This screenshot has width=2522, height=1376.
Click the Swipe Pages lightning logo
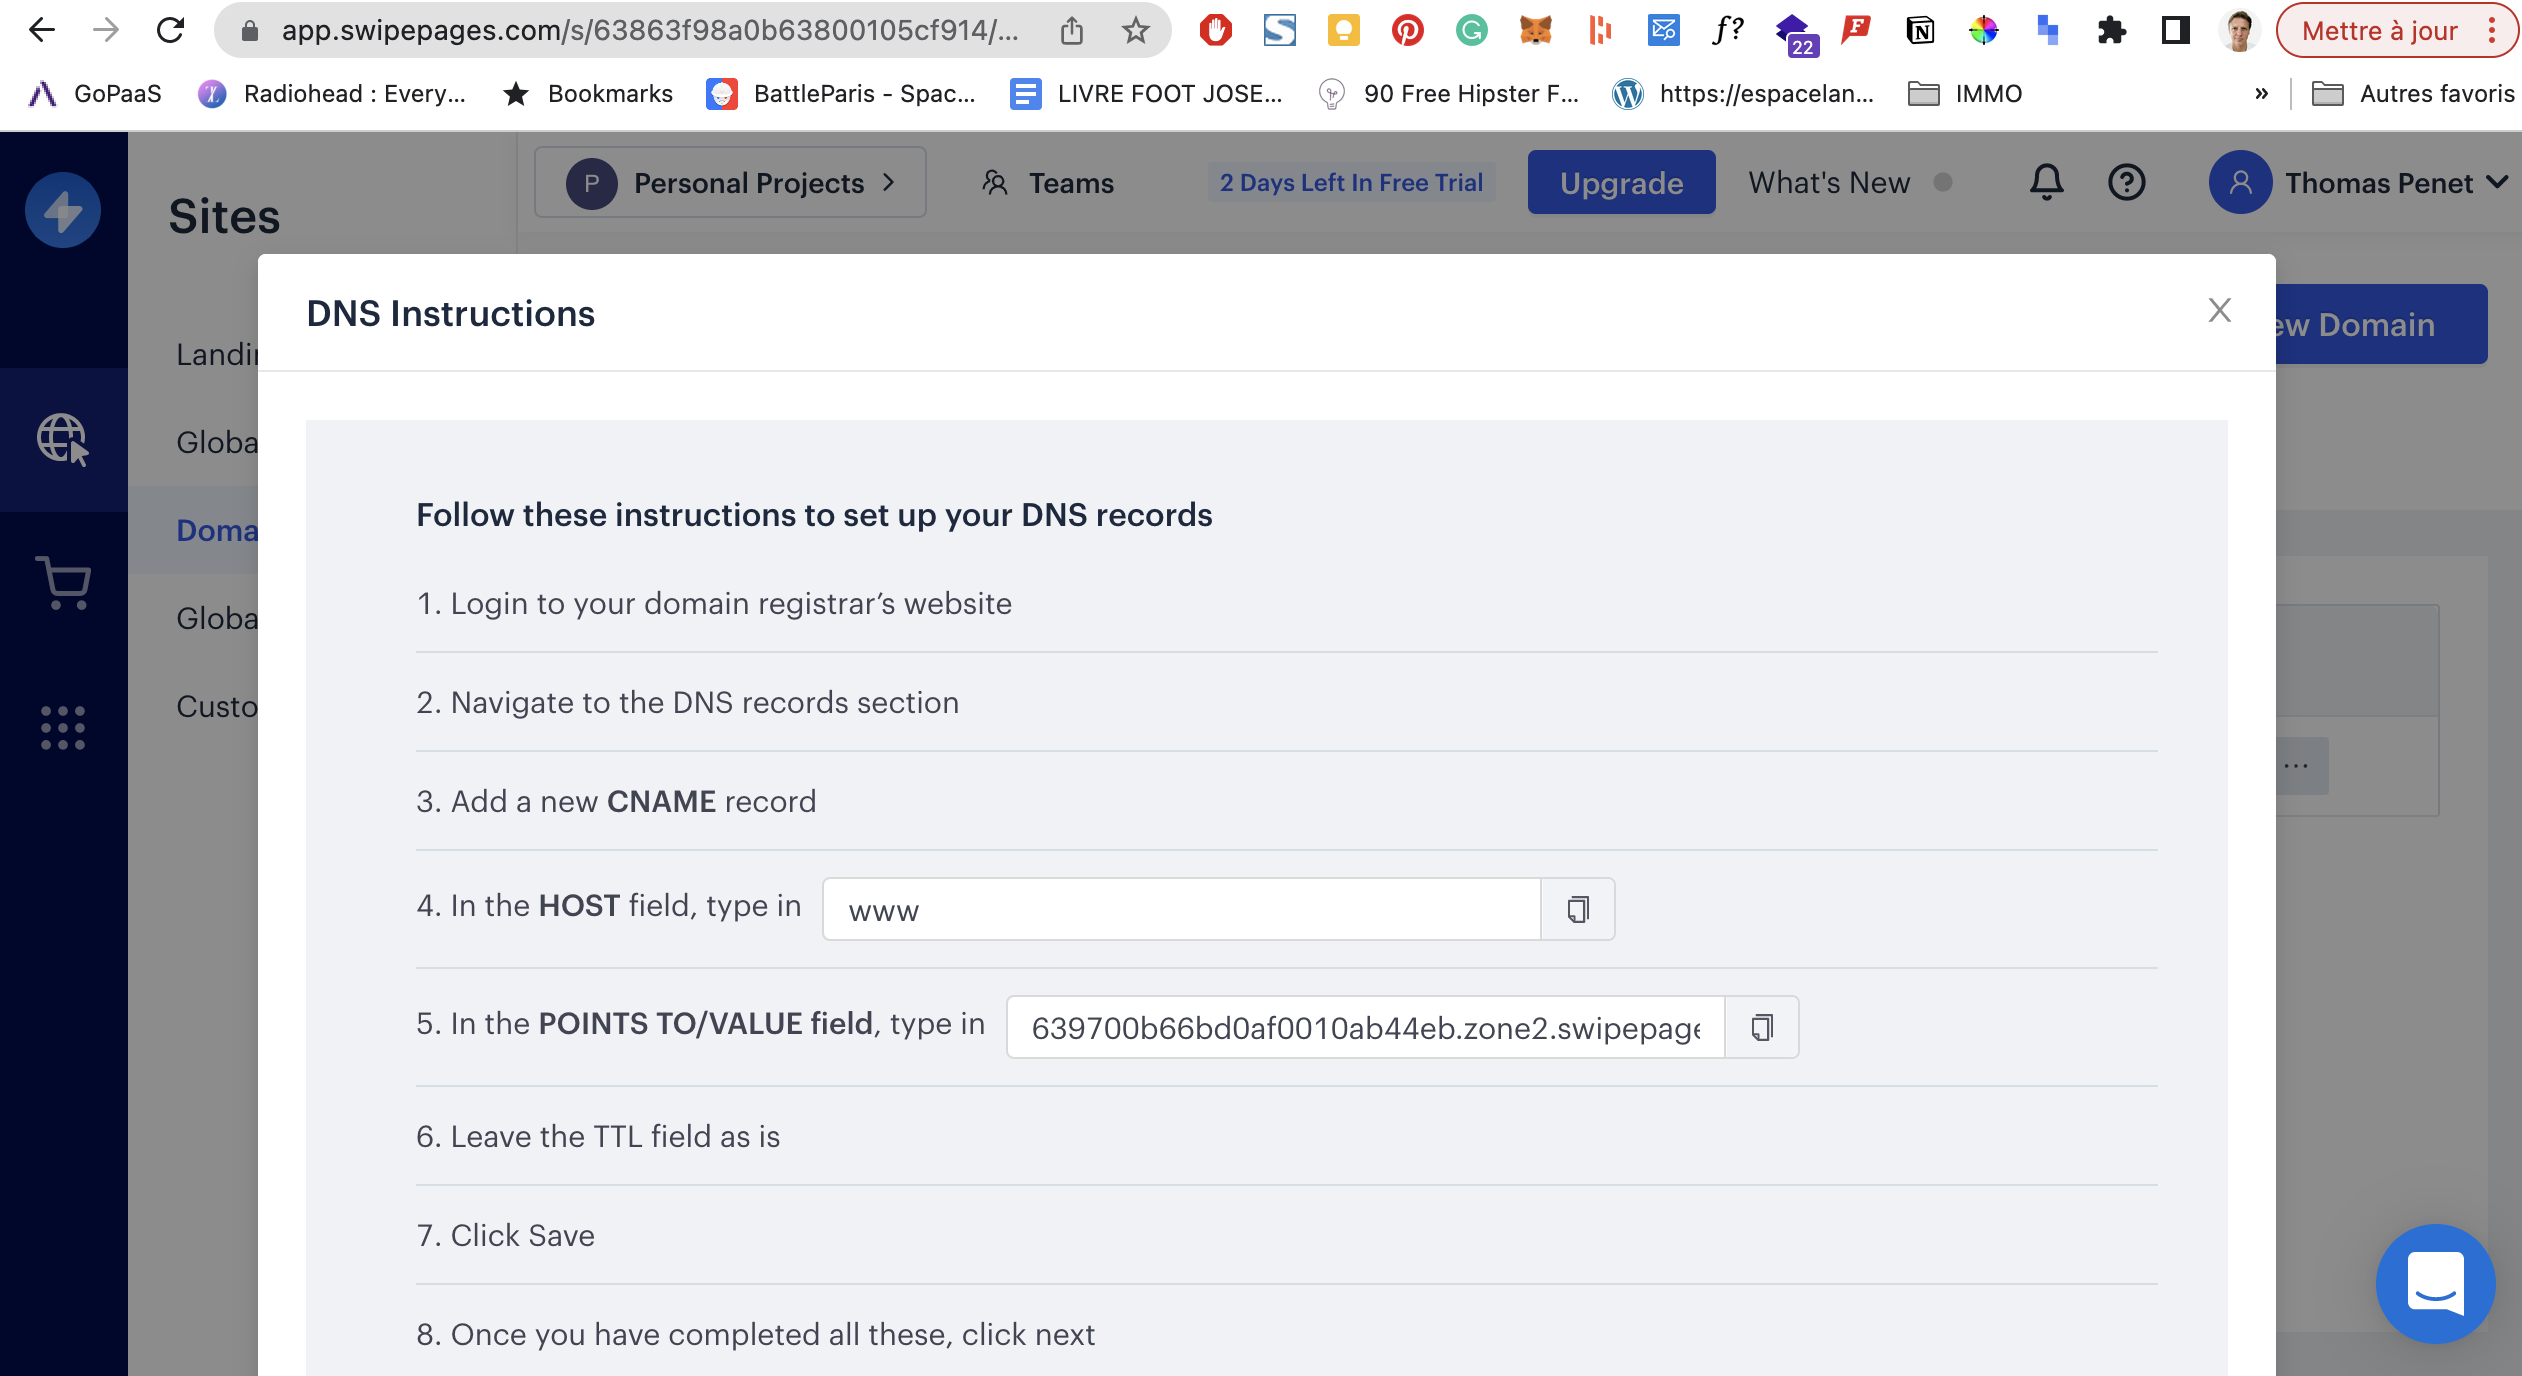coord(63,211)
